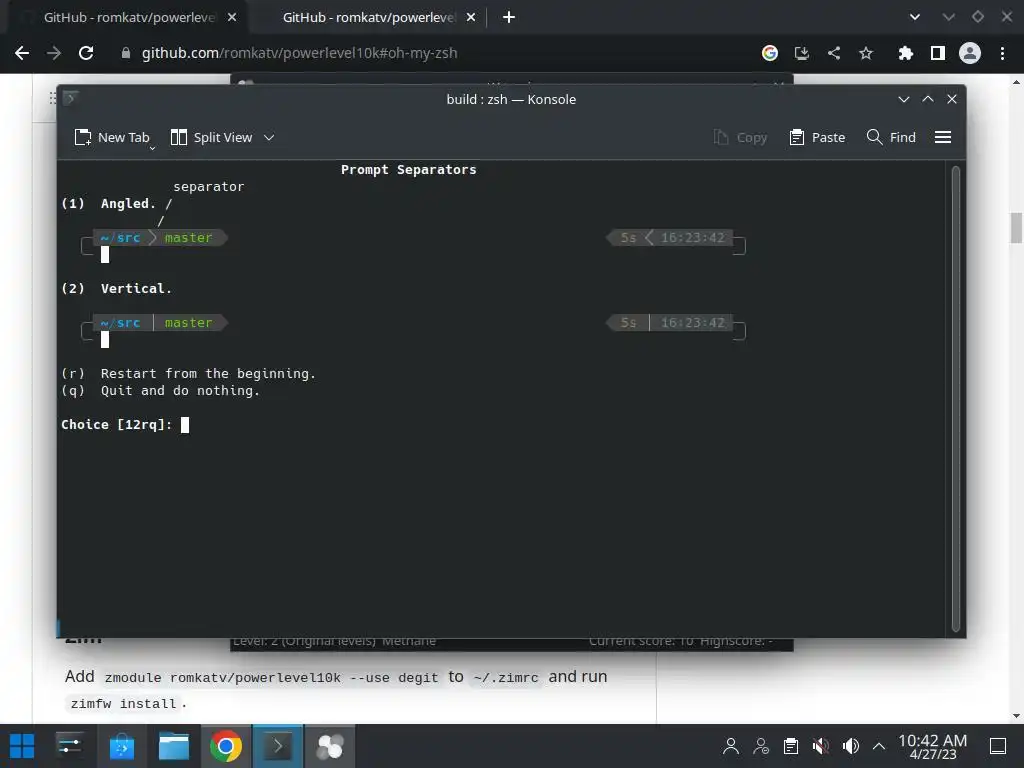Image resolution: width=1024 pixels, height=768 pixels.
Task: Reload the GitHub page
Action: pyautogui.click(x=86, y=53)
